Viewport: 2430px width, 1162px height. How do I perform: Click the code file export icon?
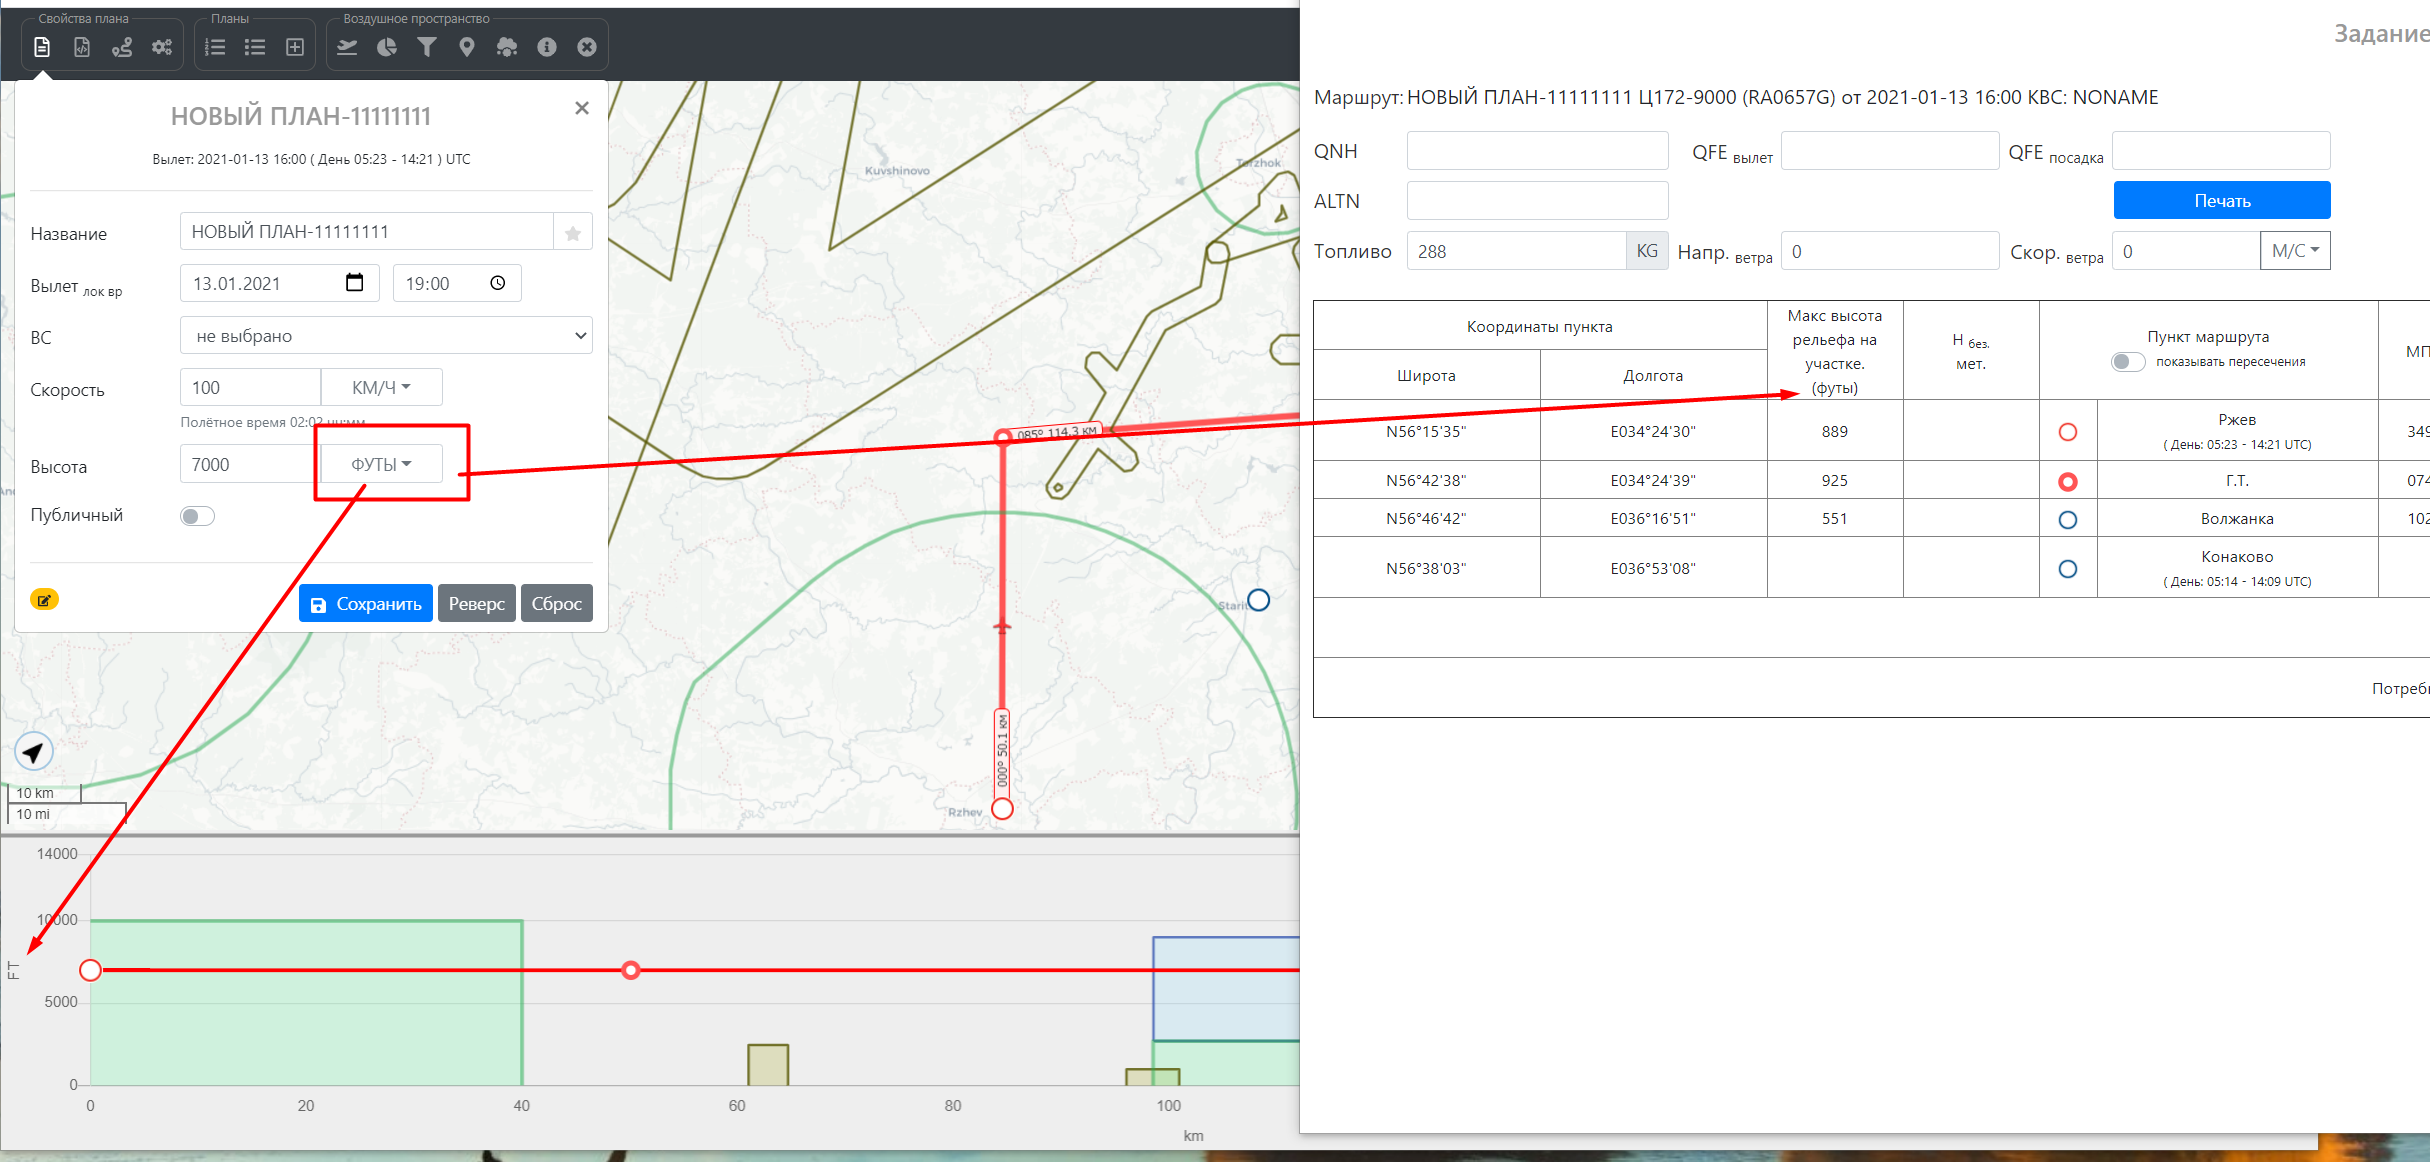point(82,47)
